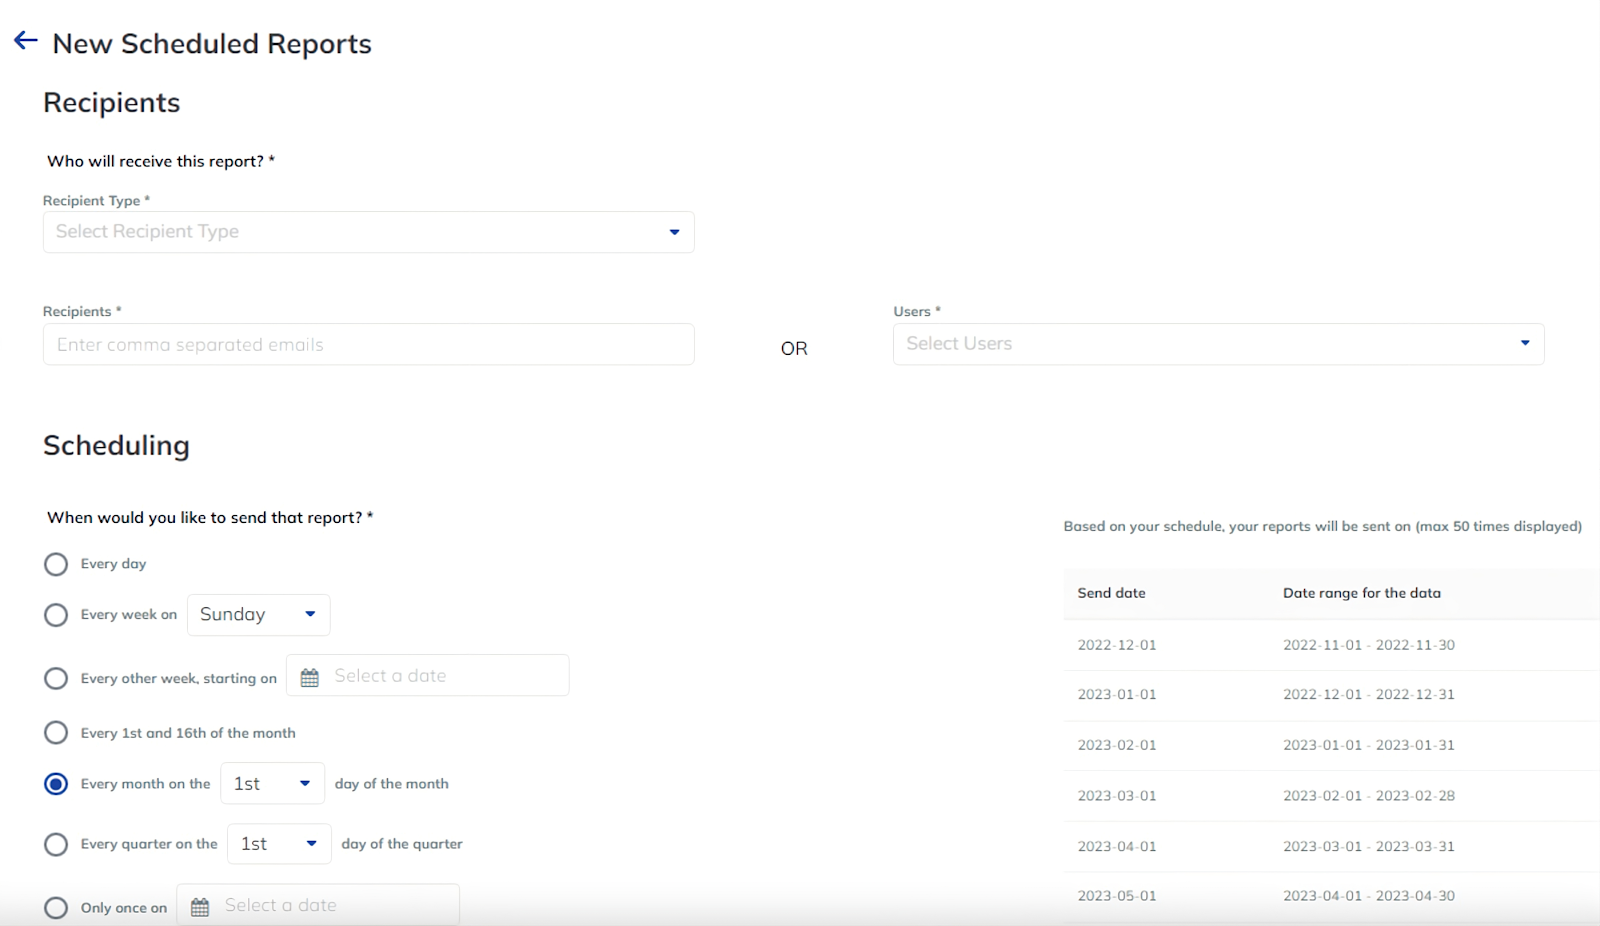Screen dimensions: 1600x926
Task: Click the calendar icon beside 'Only once on'
Action: coord(200,905)
